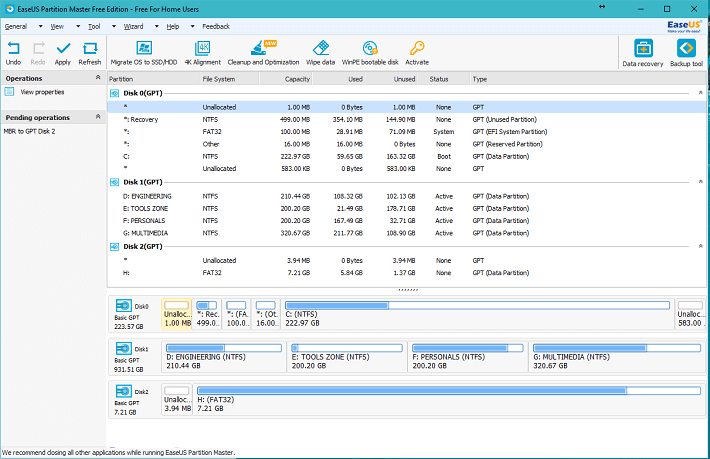Select the H: FAT32 partition row

407,273
